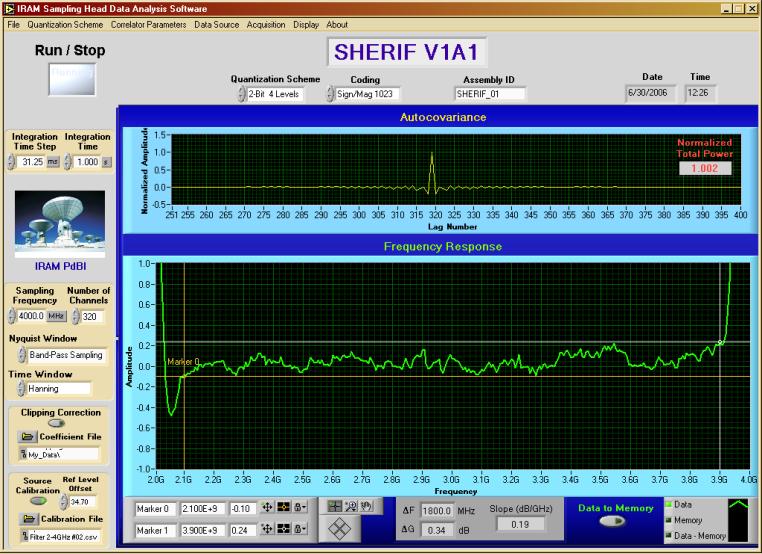Open Marker 1 lock dropdown
762x554 pixels.
click(x=301, y=529)
